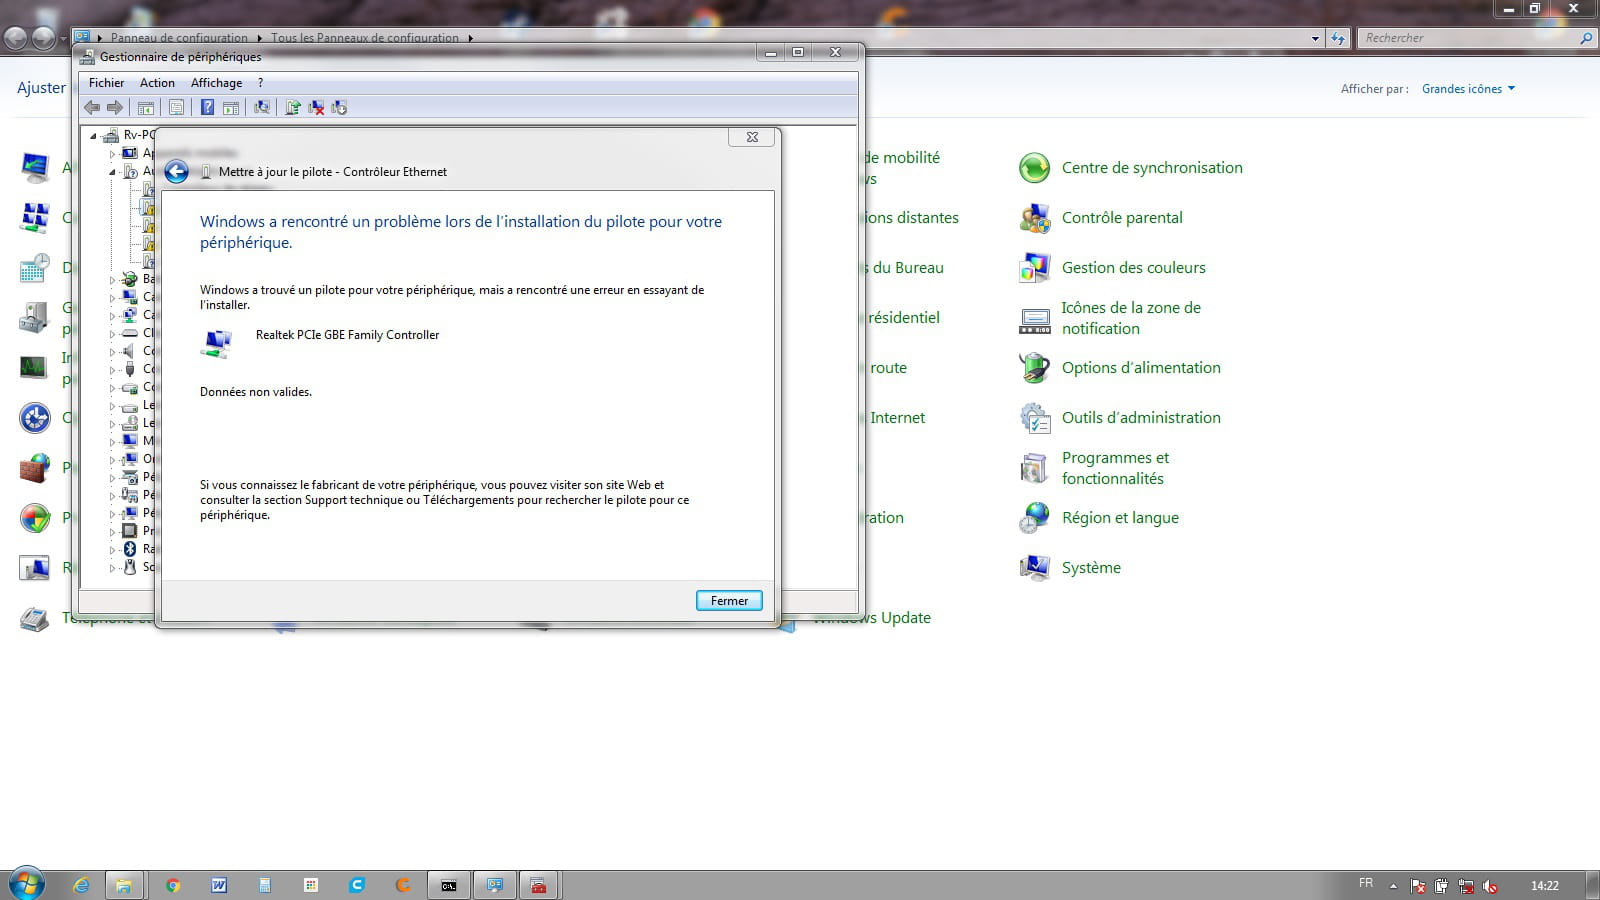Click the show/hide console tree toolbar icon

click(146, 108)
